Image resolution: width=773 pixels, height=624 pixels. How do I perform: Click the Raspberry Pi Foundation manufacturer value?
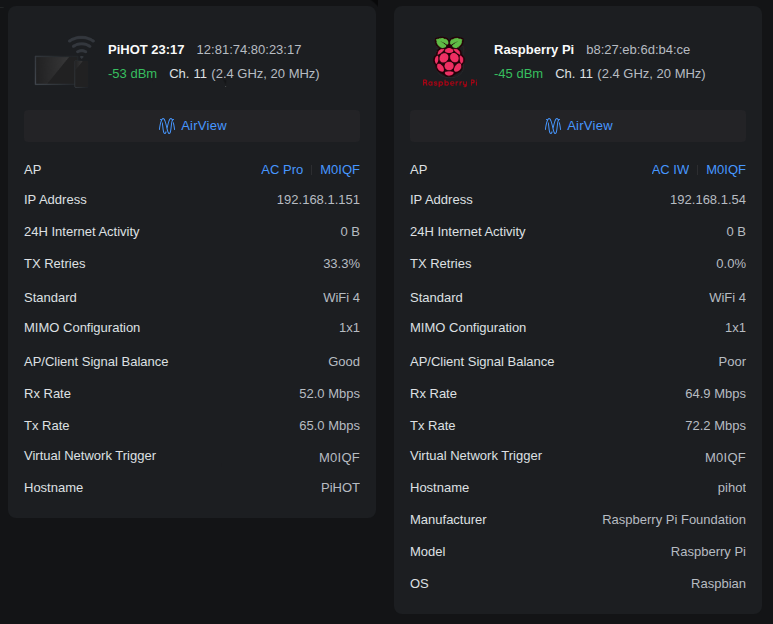click(673, 520)
